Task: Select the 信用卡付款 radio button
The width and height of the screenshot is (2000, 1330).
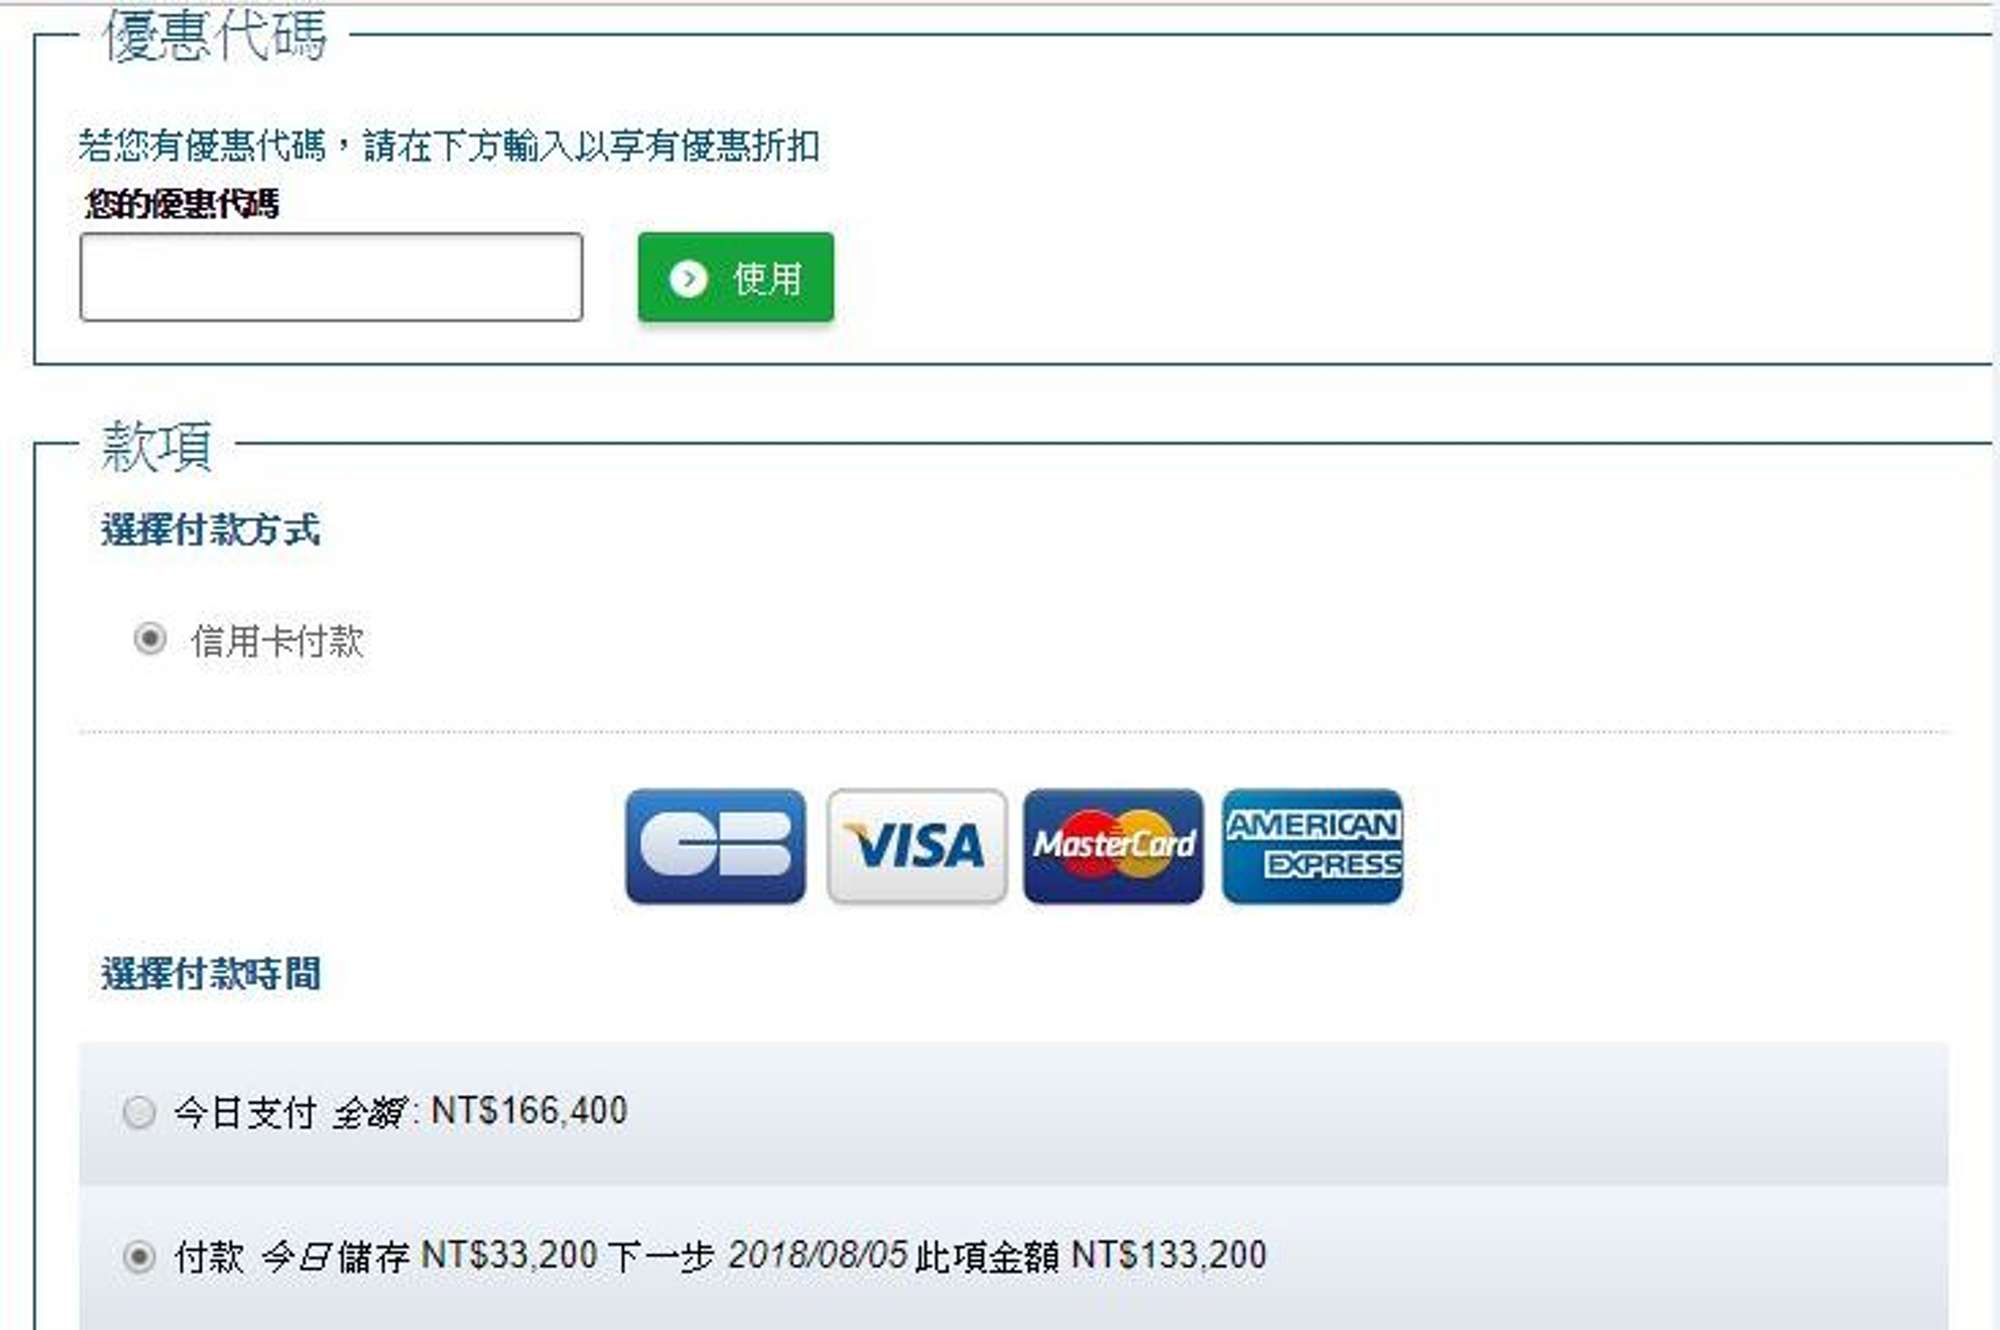Action: 150,638
